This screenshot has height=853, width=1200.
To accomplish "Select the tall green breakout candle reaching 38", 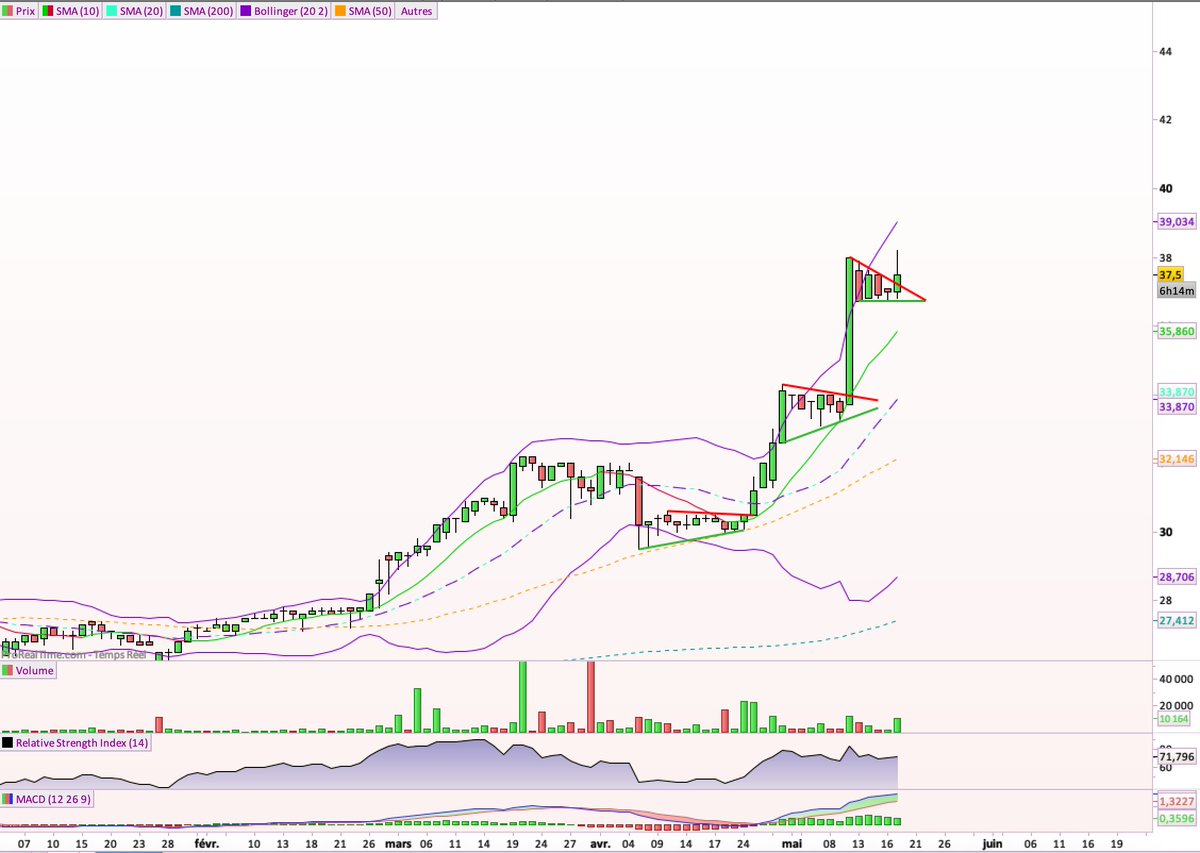I will point(849,330).
